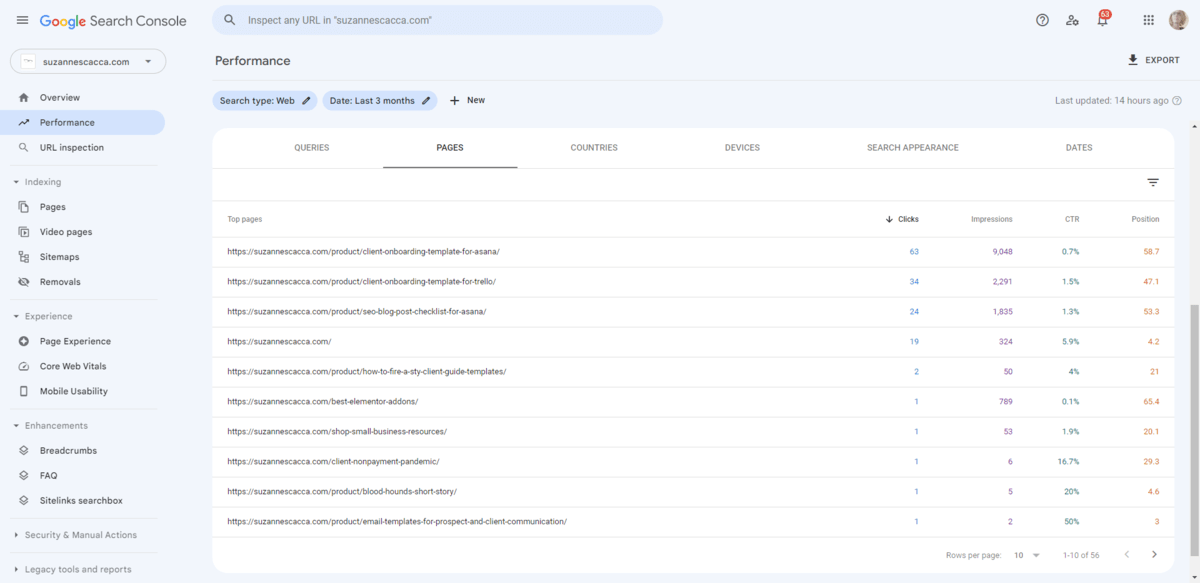Click the New filter button
Viewport: 1200px width, 583px height.
point(467,100)
